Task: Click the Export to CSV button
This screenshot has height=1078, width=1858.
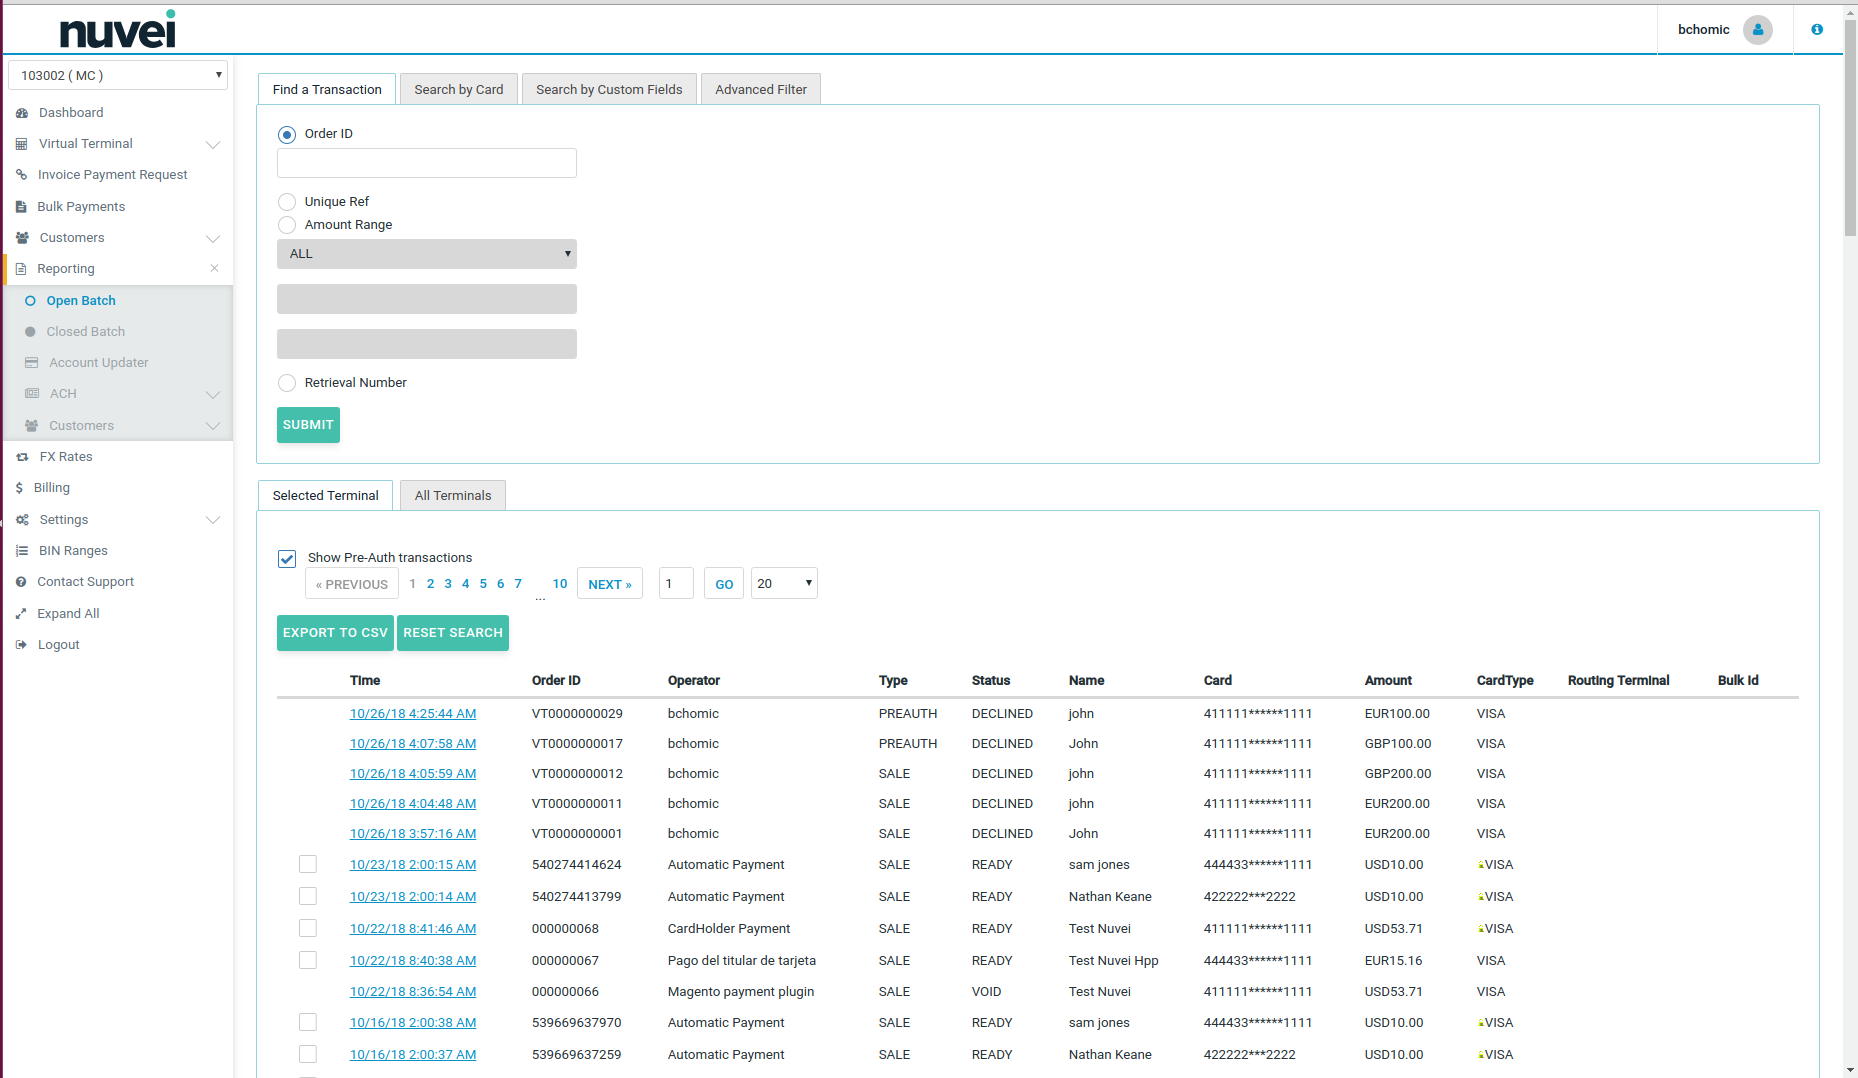Action: (x=335, y=633)
